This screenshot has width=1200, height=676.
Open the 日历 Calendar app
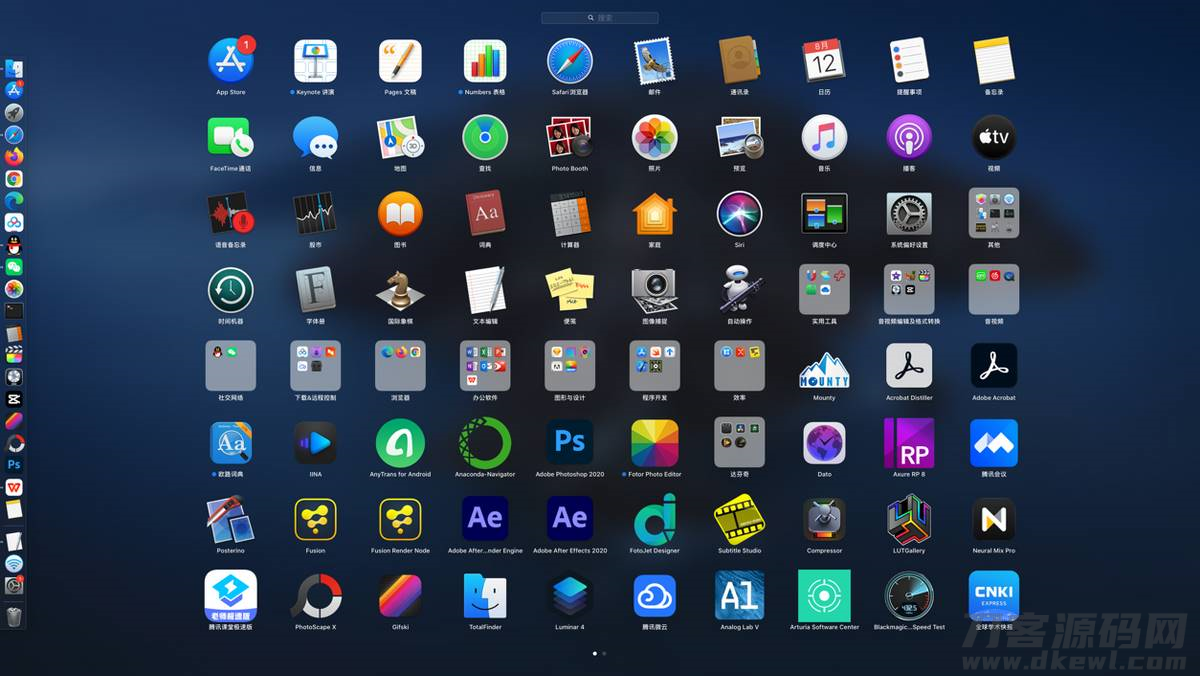824,61
